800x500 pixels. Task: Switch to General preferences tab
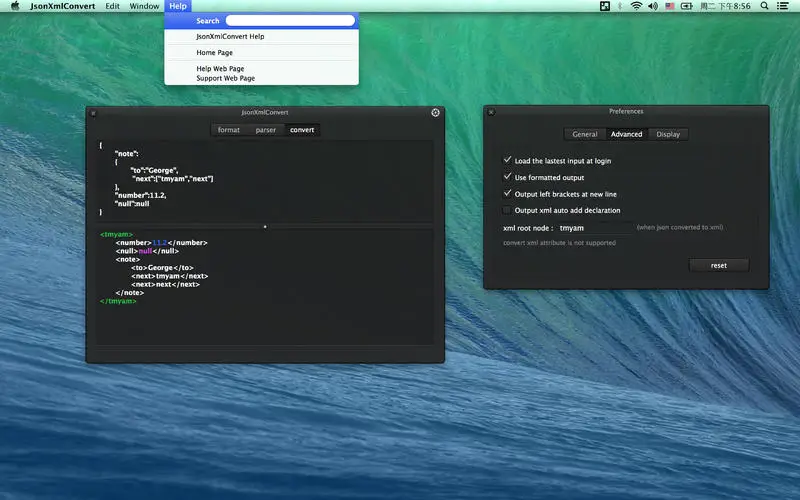tap(585, 134)
